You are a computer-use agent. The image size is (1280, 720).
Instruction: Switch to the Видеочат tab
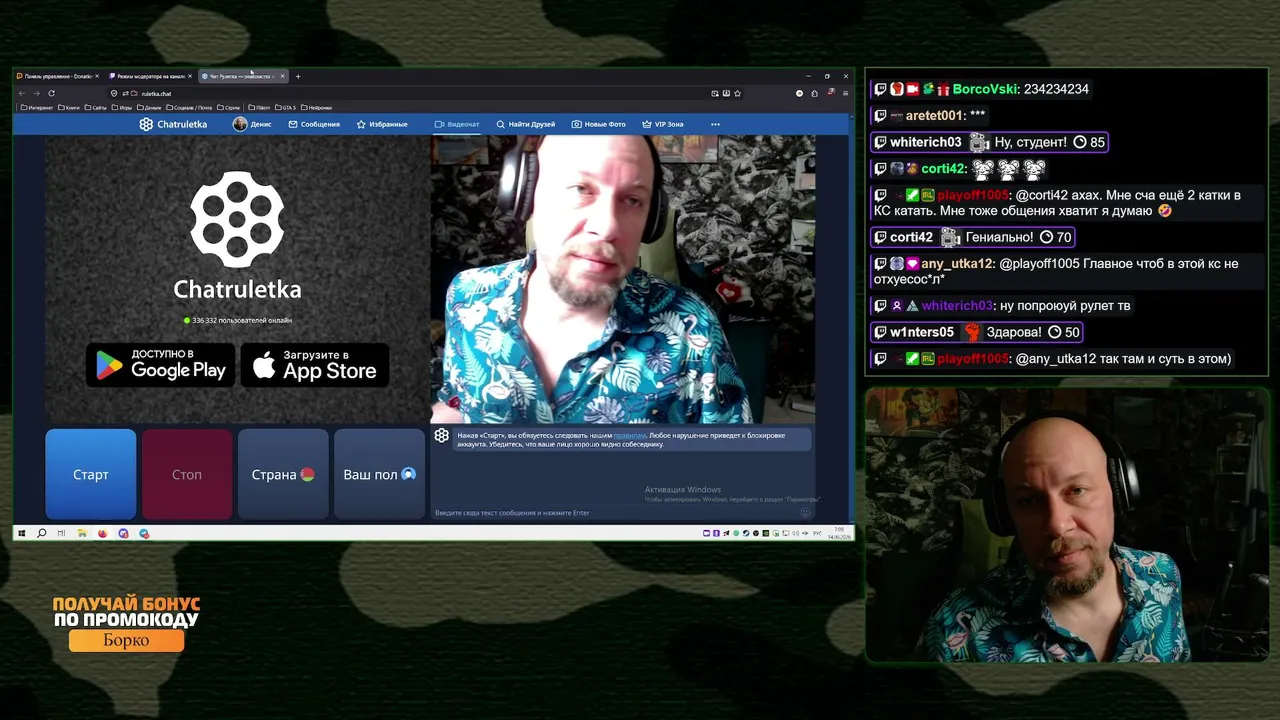(457, 124)
